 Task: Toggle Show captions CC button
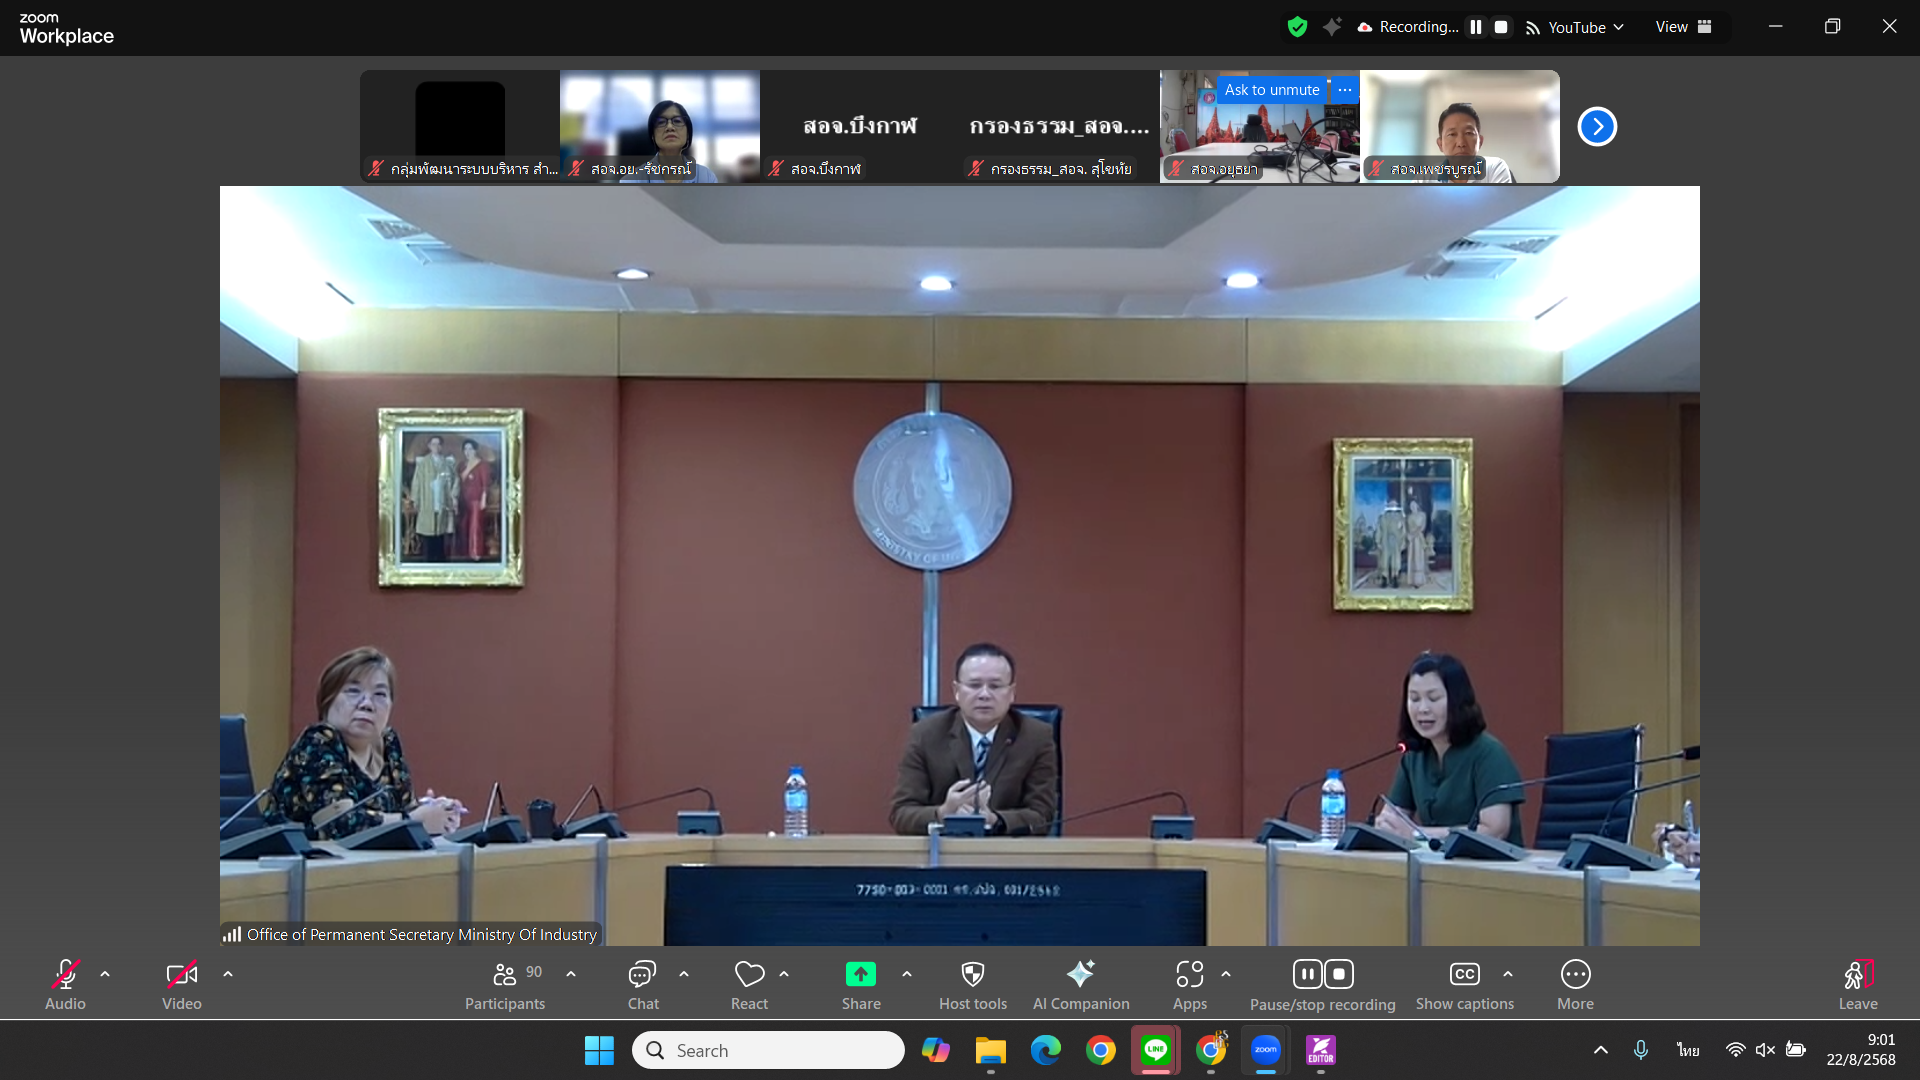(x=1464, y=975)
